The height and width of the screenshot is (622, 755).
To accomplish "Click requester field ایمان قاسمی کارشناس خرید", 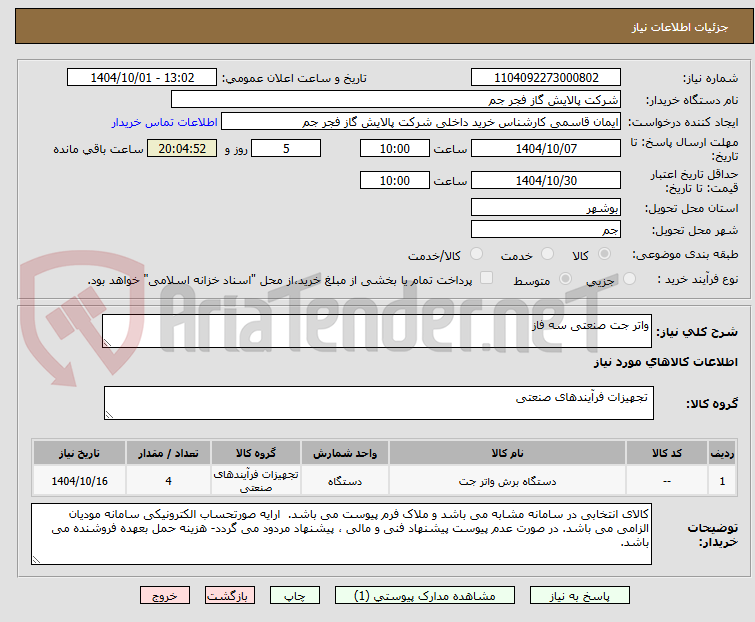I will coord(421,122).
